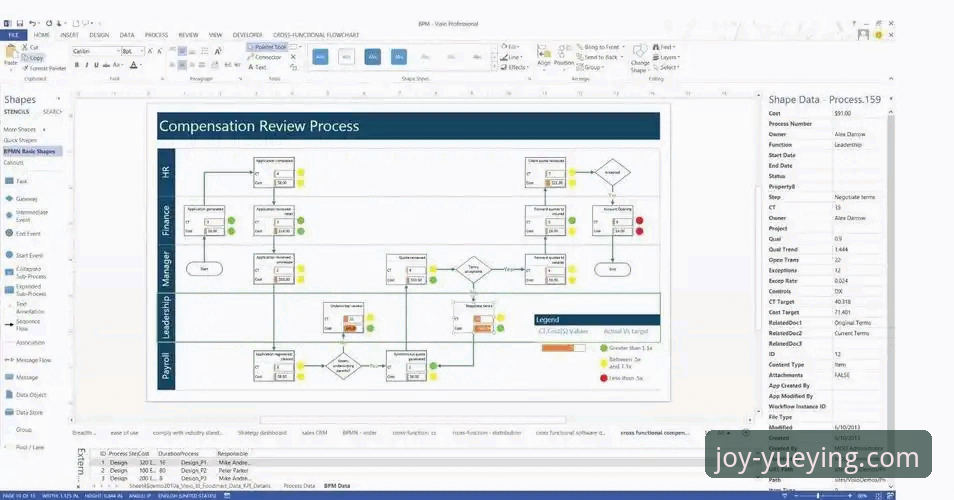Open the Fill dropdown
This screenshot has width=954, height=500.
point(510,47)
